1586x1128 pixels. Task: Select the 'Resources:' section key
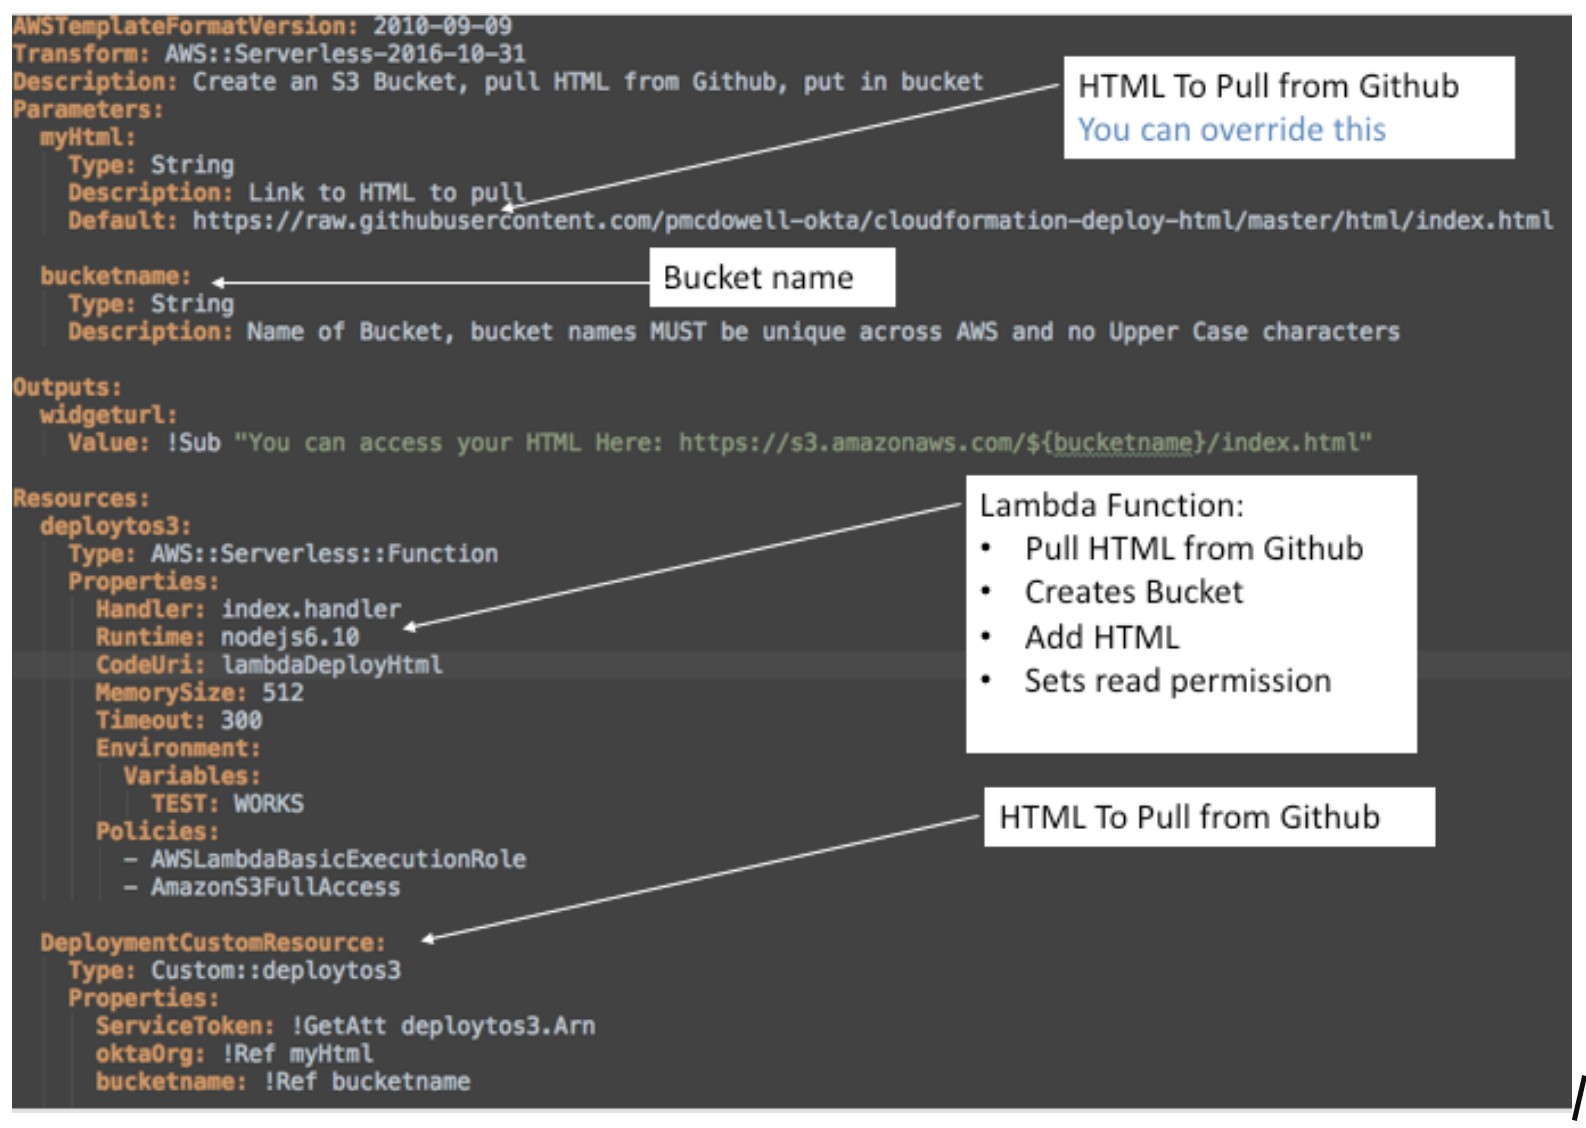tap(81, 498)
